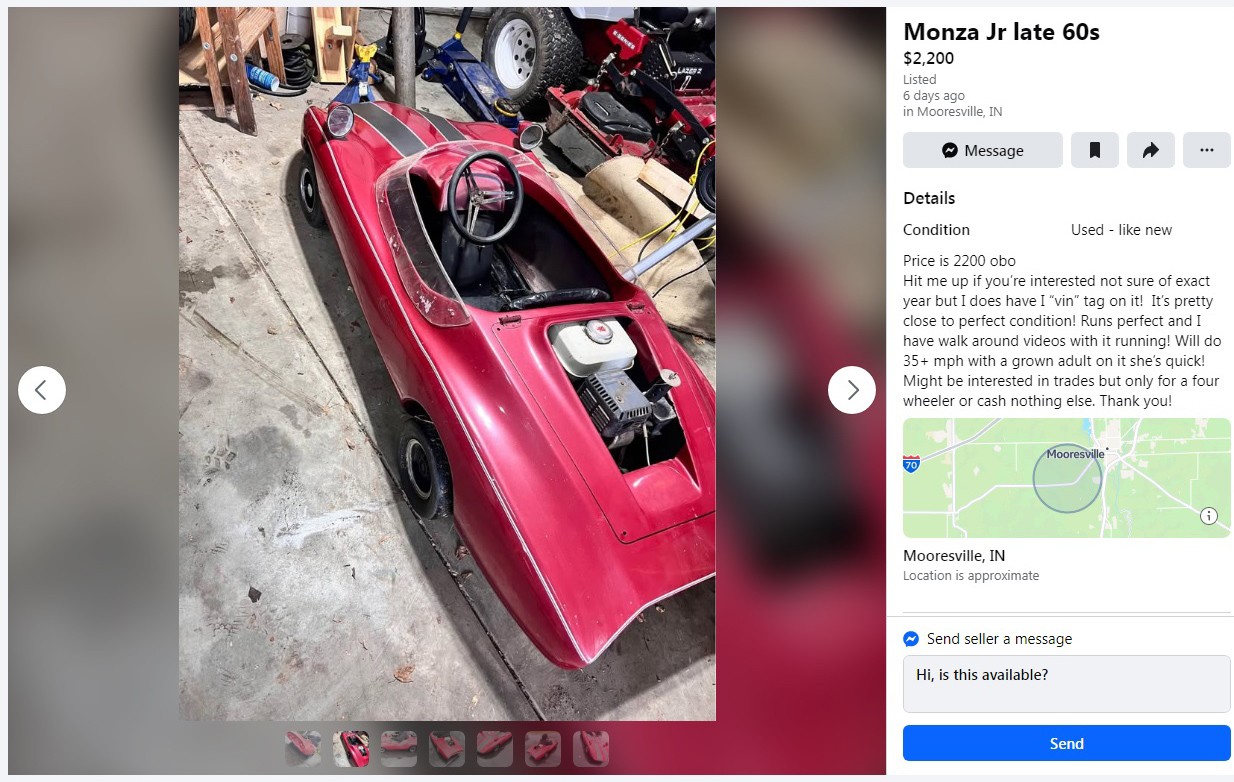
Task: Go to the next photo arrow
Action: (852, 390)
